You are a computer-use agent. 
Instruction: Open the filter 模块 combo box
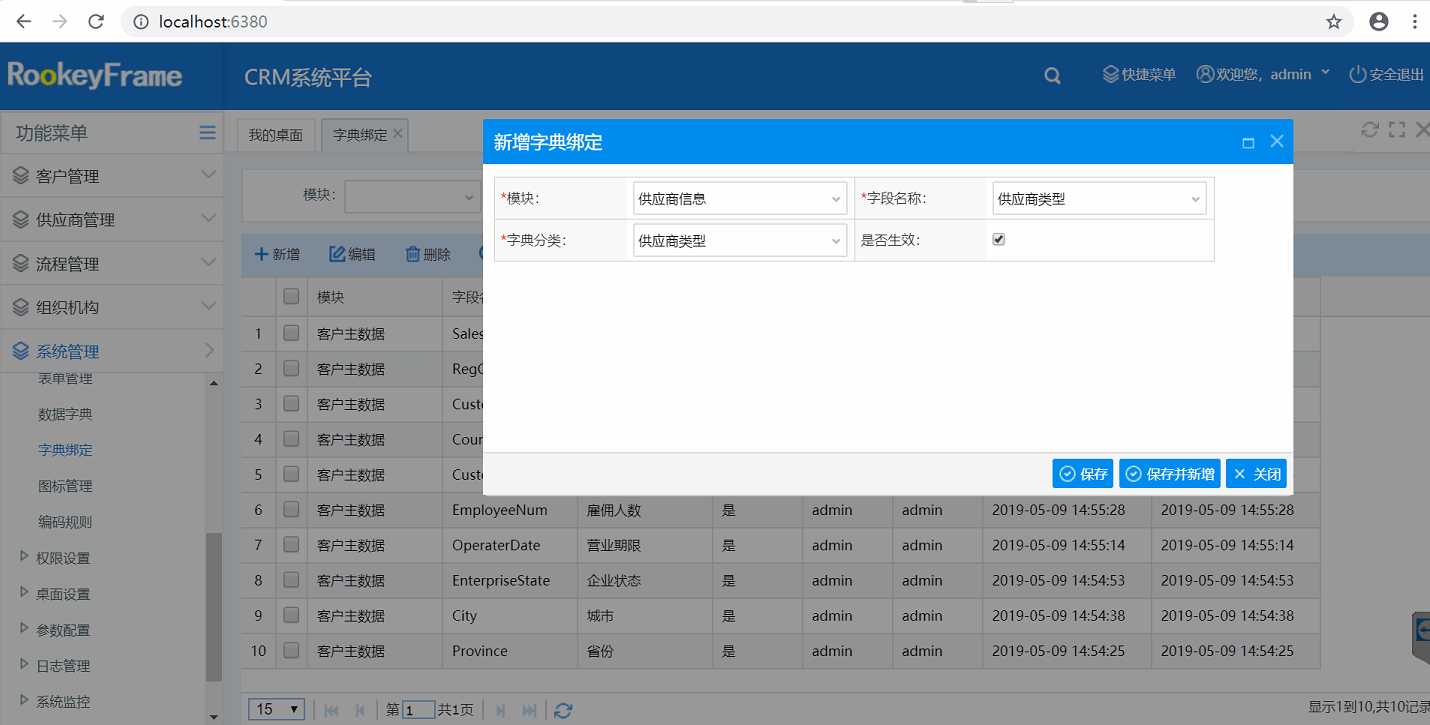412,196
